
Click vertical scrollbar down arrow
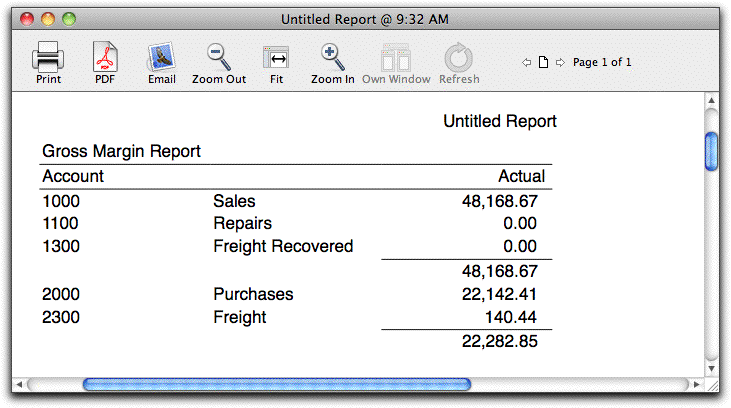(711, 368)
